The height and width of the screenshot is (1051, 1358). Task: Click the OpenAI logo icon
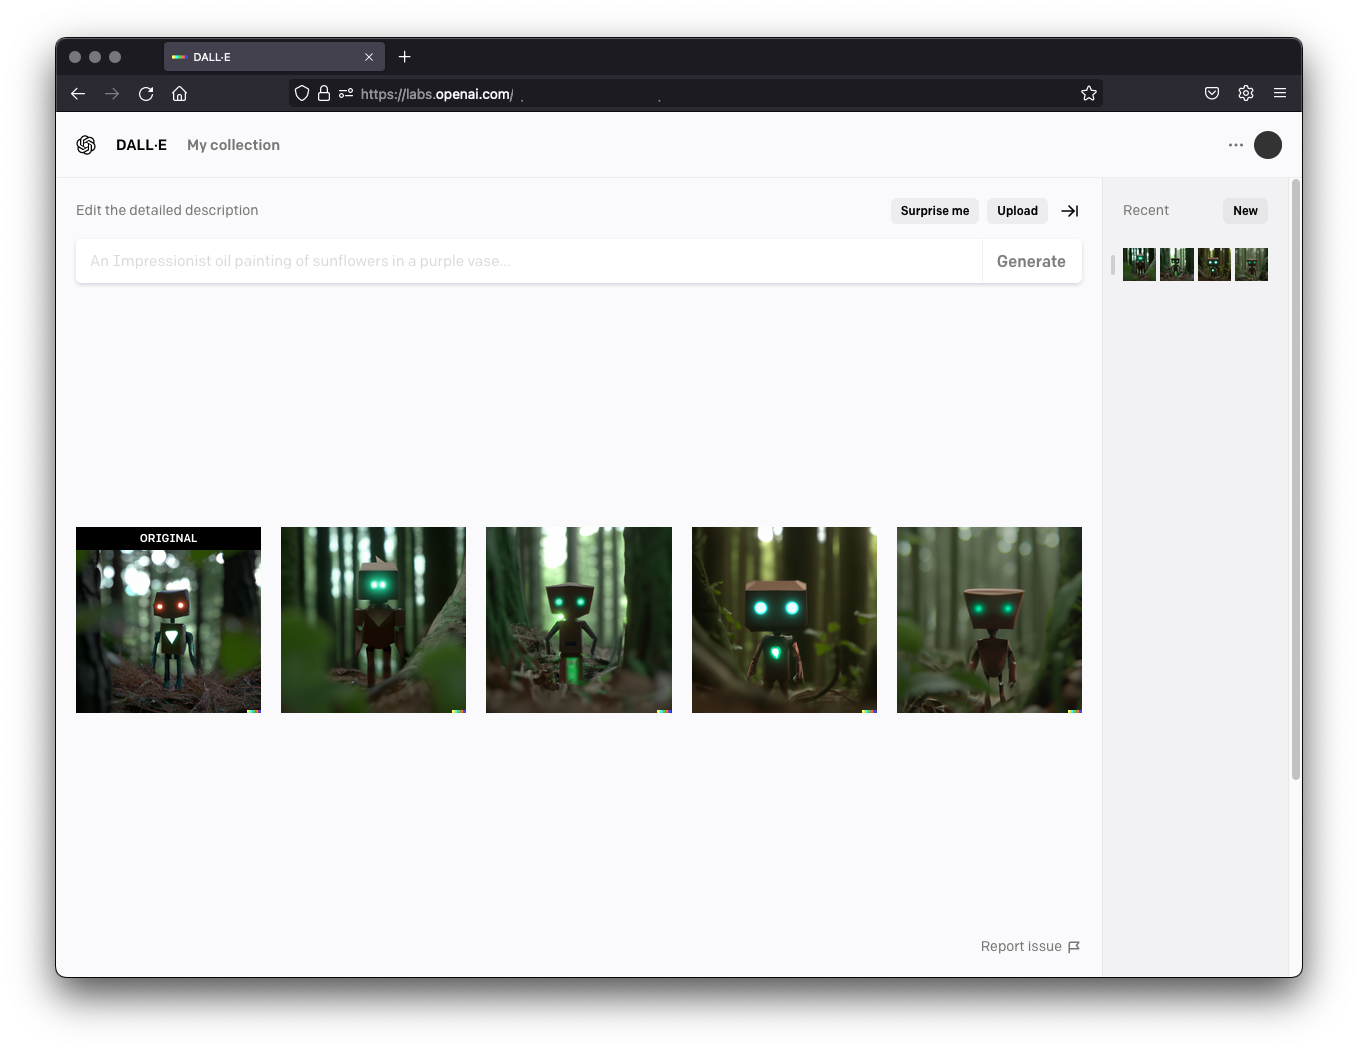click(86, 145)
